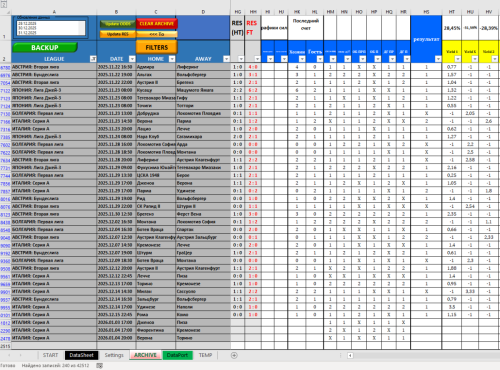Click the orange button below CLEAR ARCHIVE
Image resolution: width=500 pixels, height=370 pixels.
(157, 34)
